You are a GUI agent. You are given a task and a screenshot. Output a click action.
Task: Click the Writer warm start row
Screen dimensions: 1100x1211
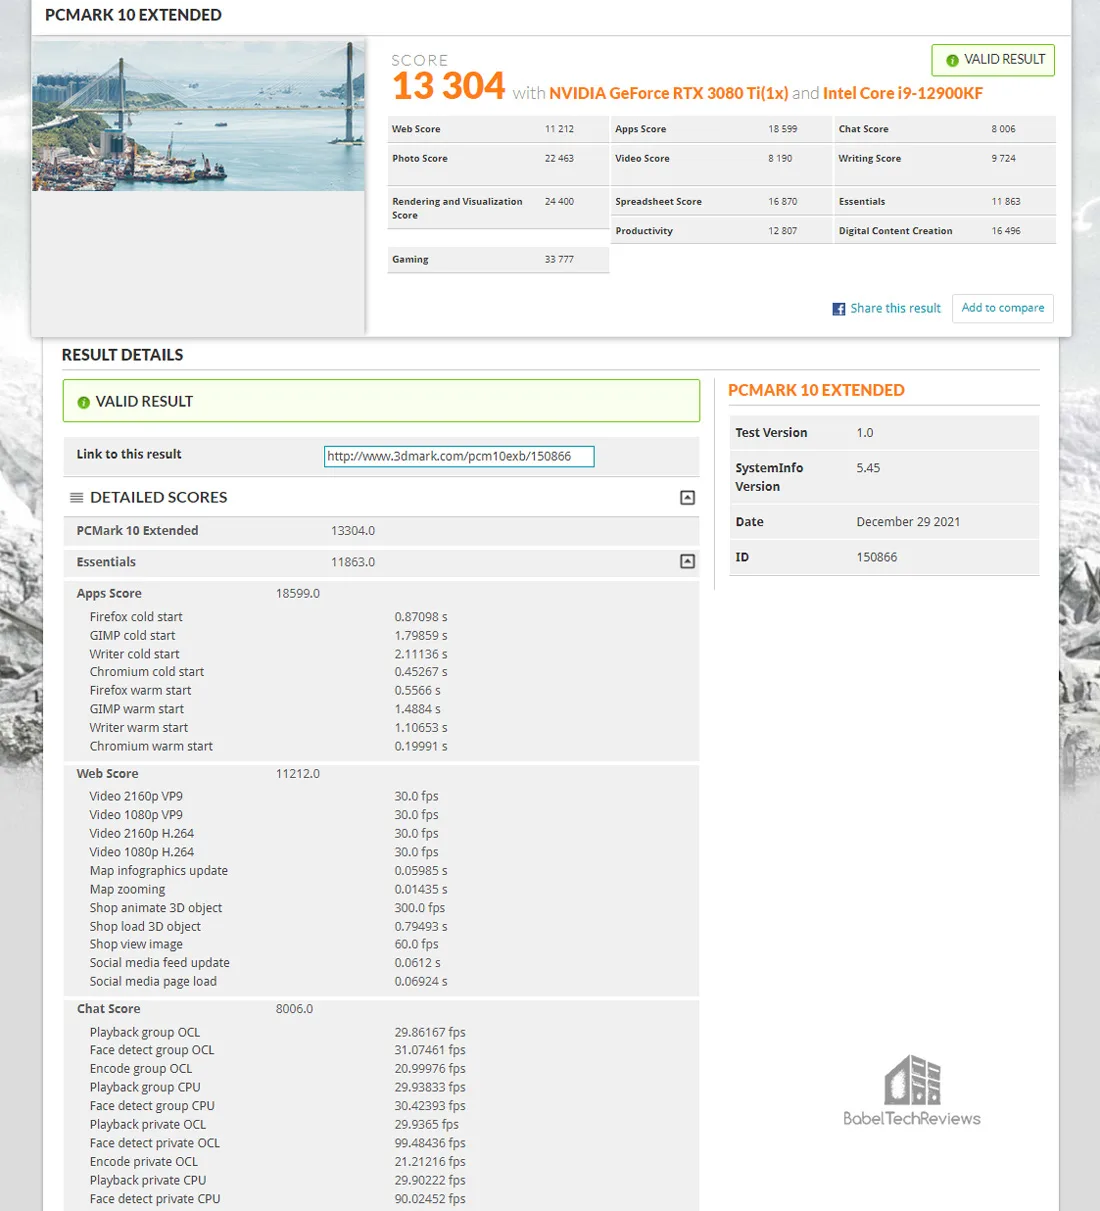[381, 728]
